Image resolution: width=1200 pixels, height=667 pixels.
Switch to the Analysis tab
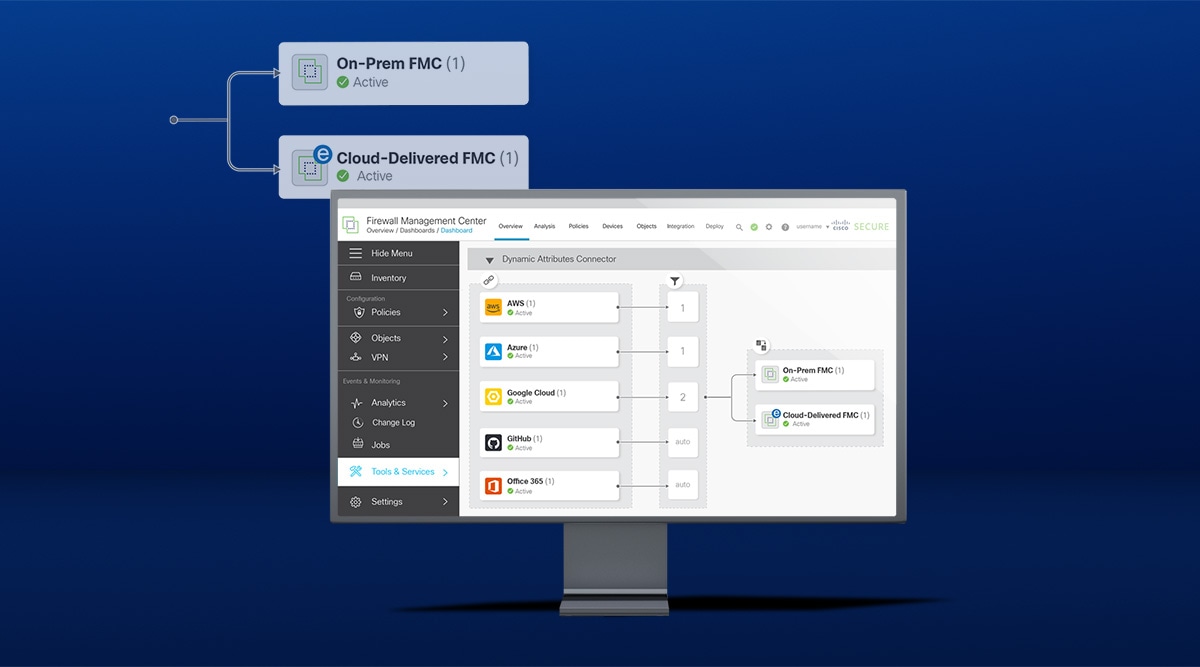click(x=545, y=227)
